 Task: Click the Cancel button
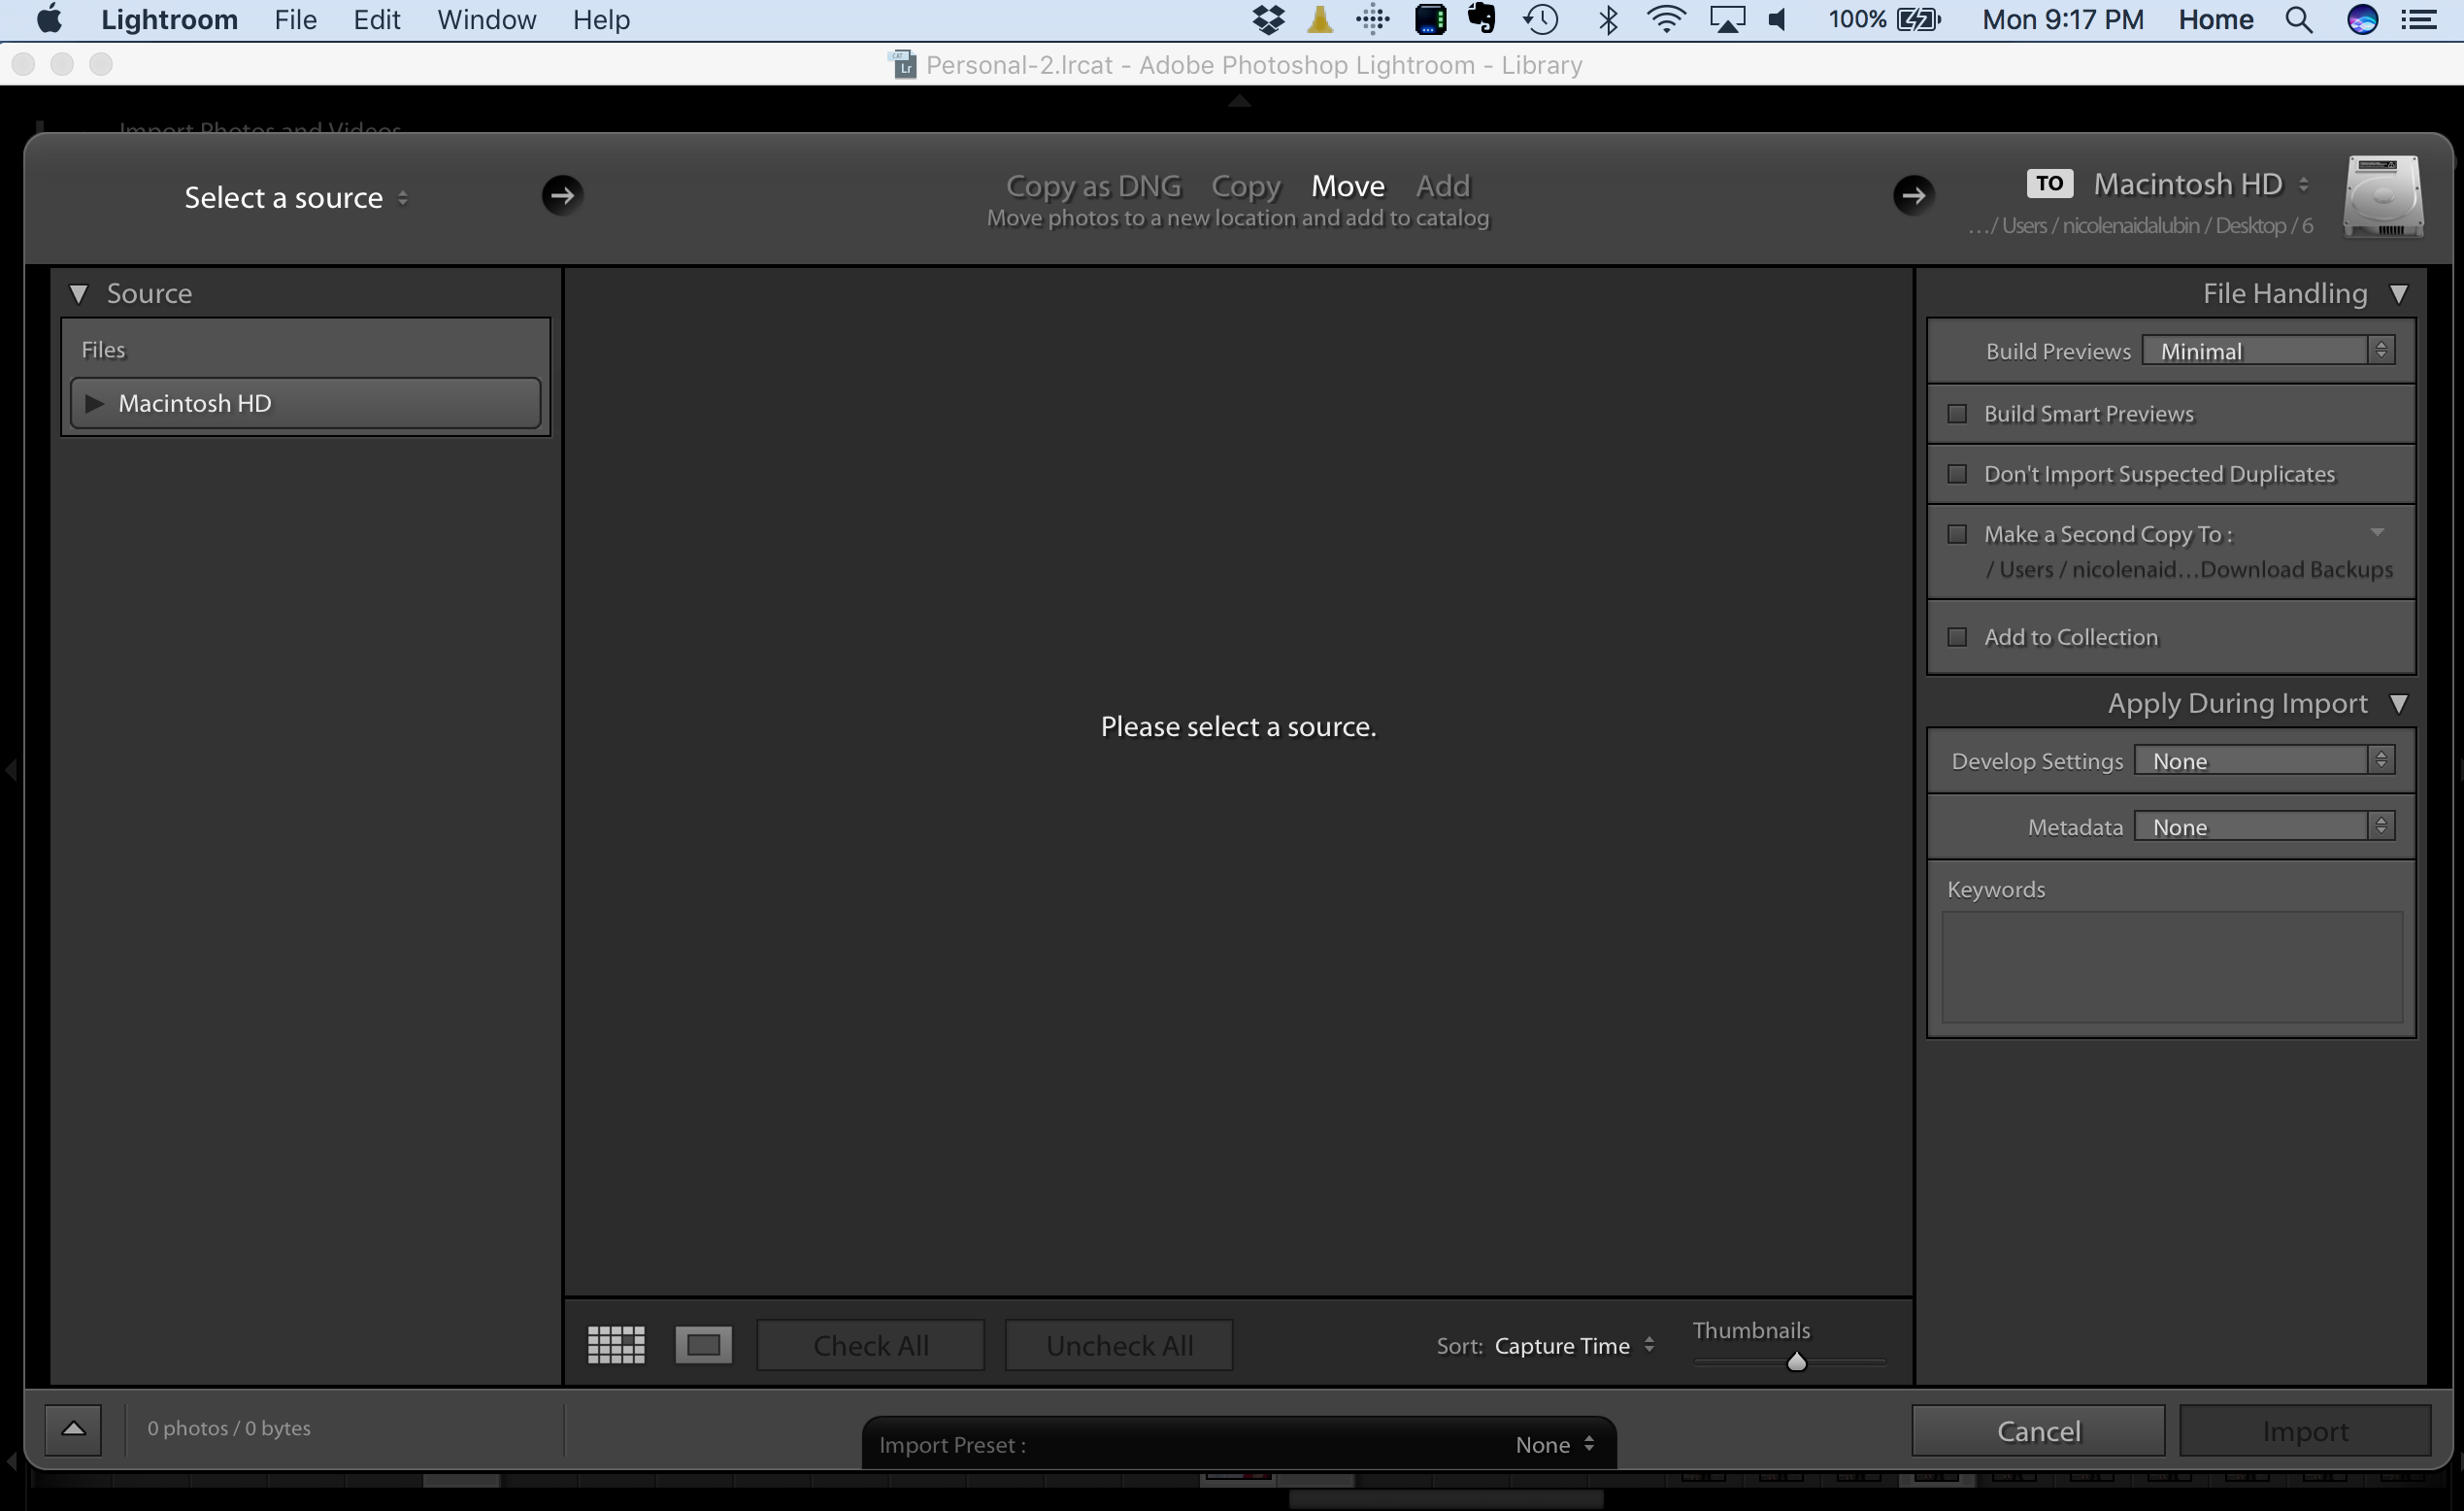[x=2038, y=1431]
